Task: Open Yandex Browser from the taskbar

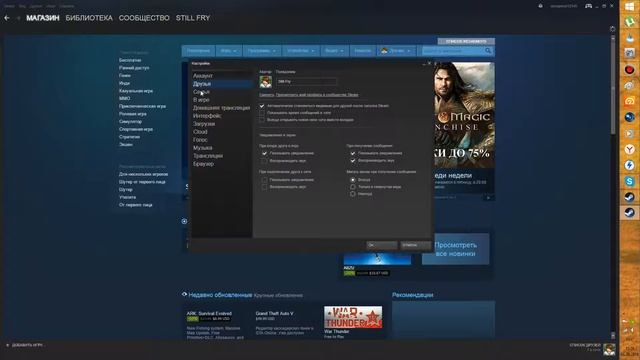Action: (x=629, y=149)
